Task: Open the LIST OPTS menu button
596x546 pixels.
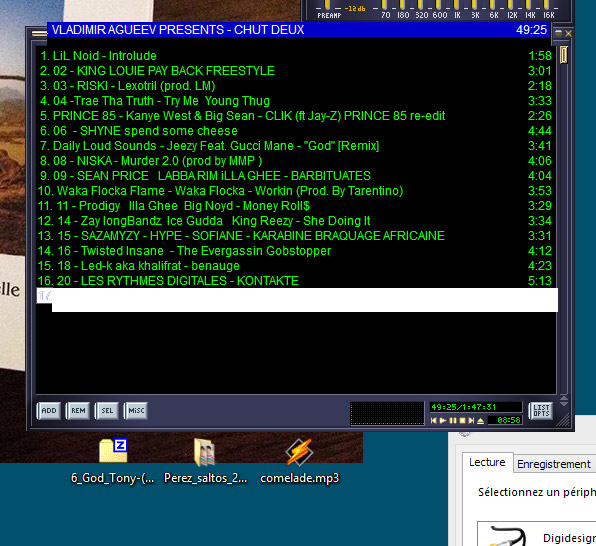Action: tap(541, 411)
